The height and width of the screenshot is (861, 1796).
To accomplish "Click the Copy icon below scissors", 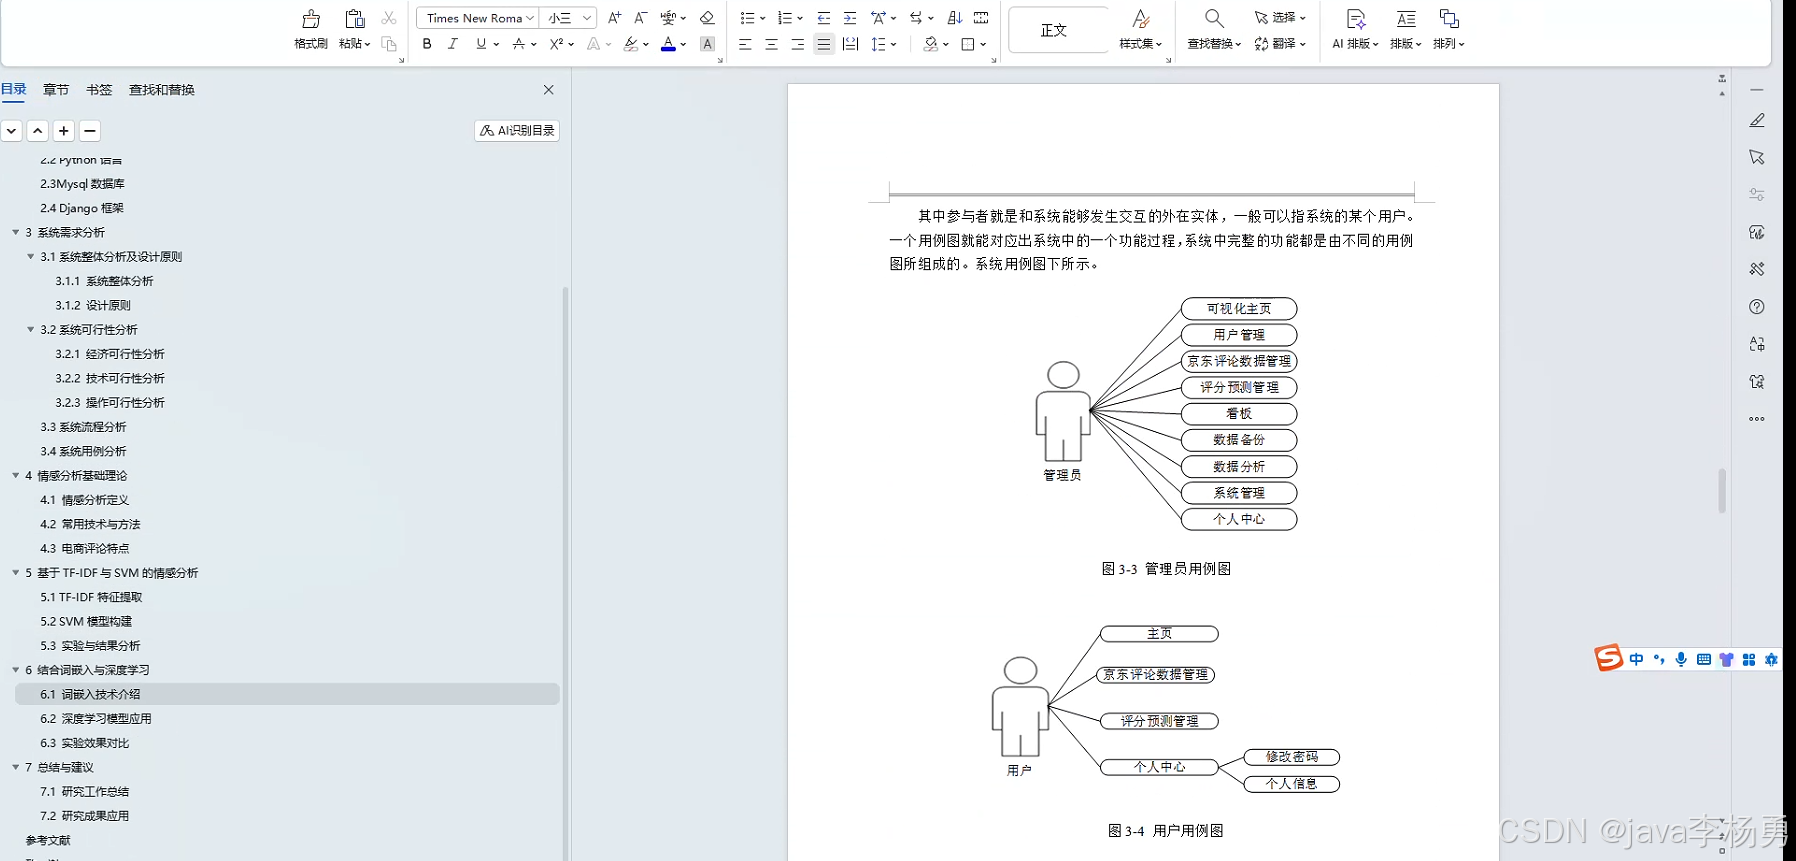I will click(389, 44).
